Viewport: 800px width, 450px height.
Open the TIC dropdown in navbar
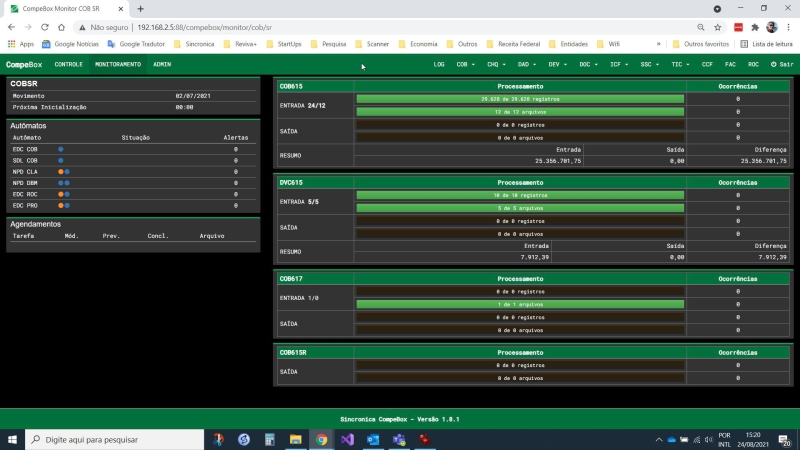pyautogui.click(x=680, y=65)
